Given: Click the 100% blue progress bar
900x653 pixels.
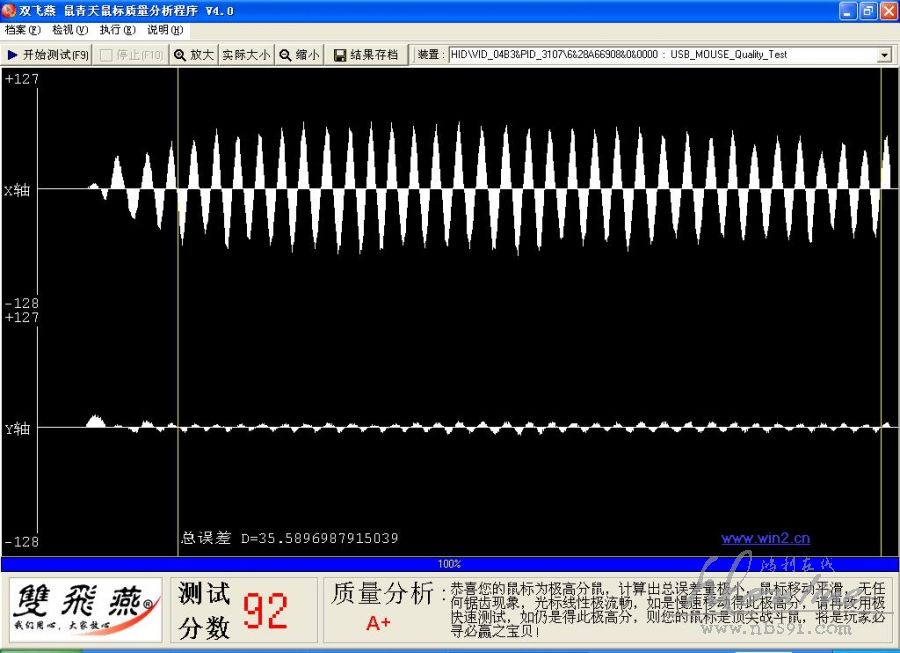Looking at the screenshot, I should pyautogui.click(x=450, y=564).
